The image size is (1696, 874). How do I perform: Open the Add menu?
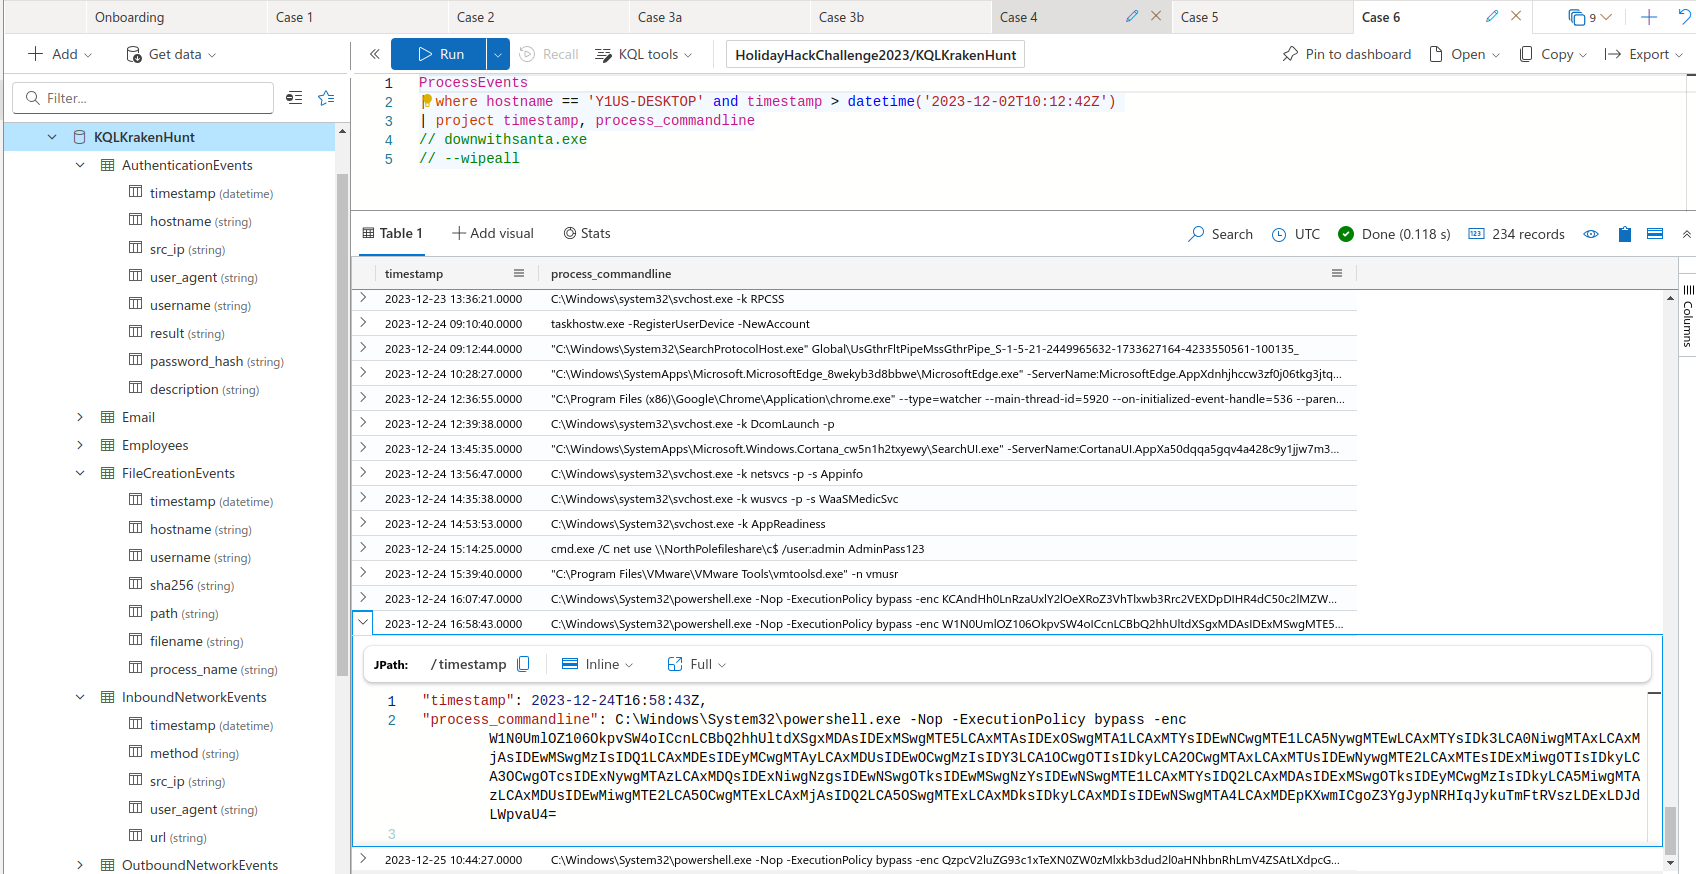coord(60,54)
